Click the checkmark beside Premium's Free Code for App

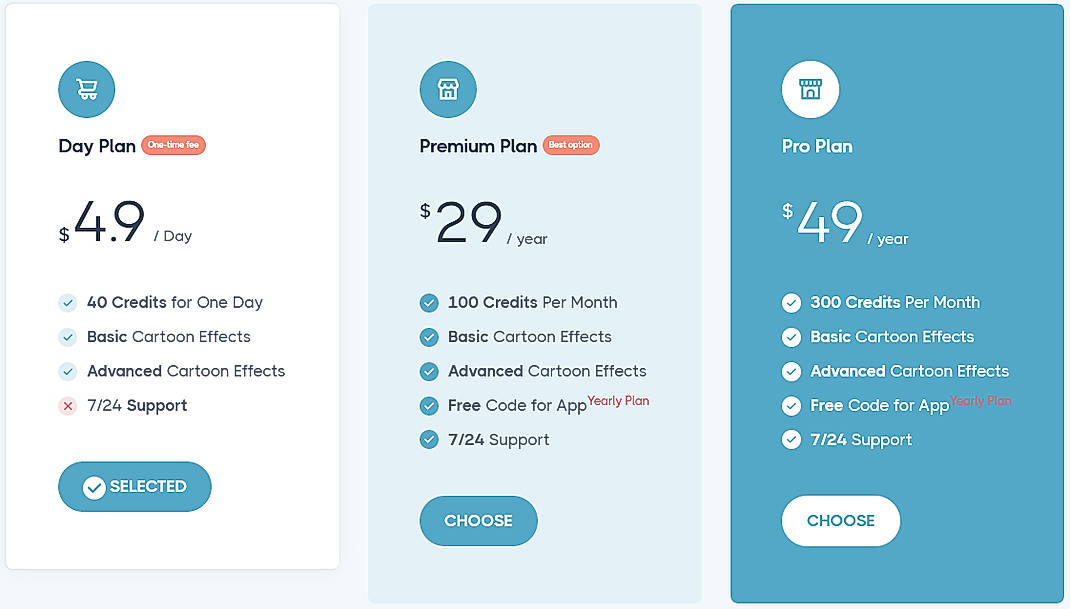(x=429, y=406)
